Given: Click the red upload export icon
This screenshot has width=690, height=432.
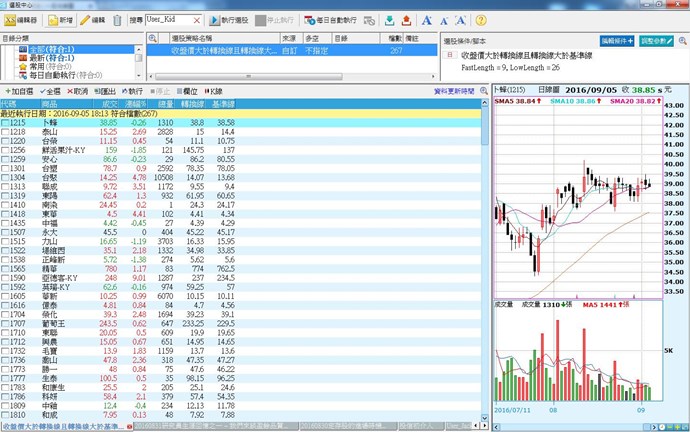Looking at the screenshot, I should 406,20.
